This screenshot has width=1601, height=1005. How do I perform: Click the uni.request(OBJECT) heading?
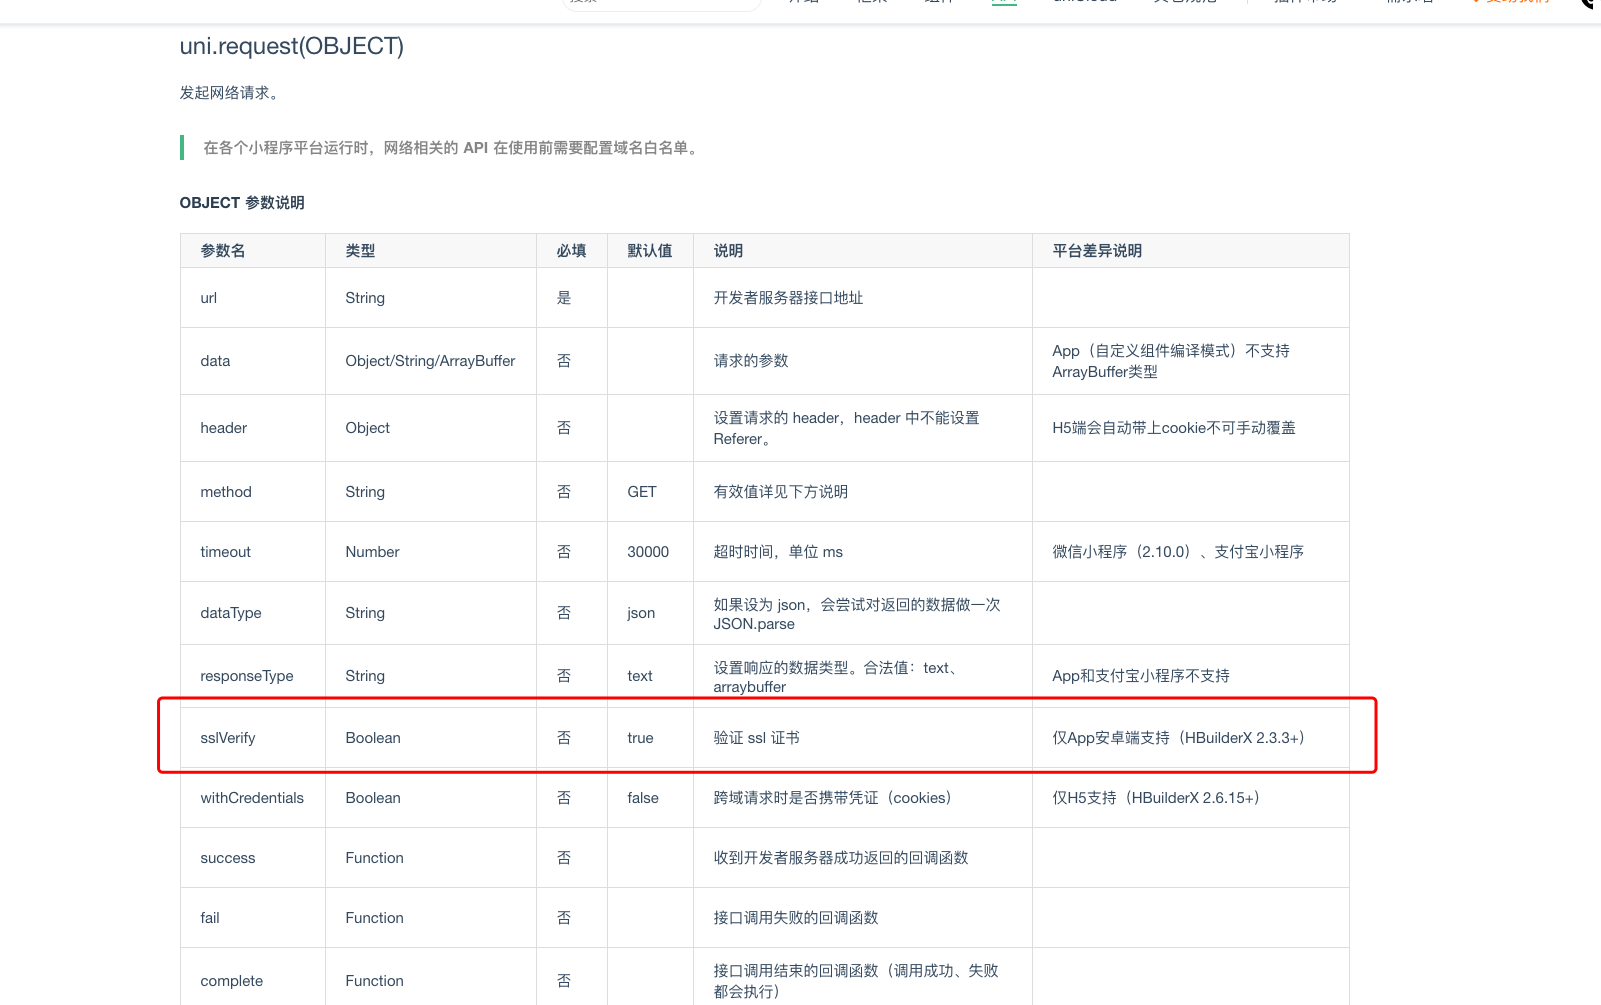click(x=291, y=46)
